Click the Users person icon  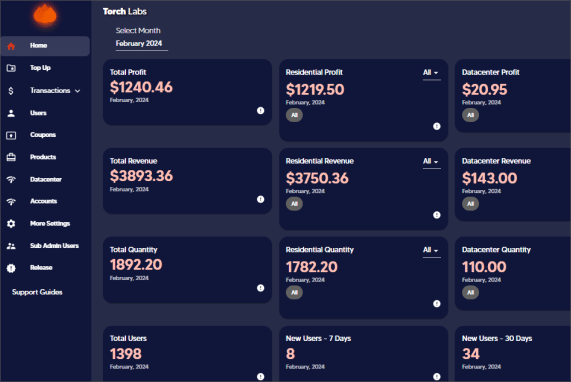pyautogui.click(x=11, y=113)
